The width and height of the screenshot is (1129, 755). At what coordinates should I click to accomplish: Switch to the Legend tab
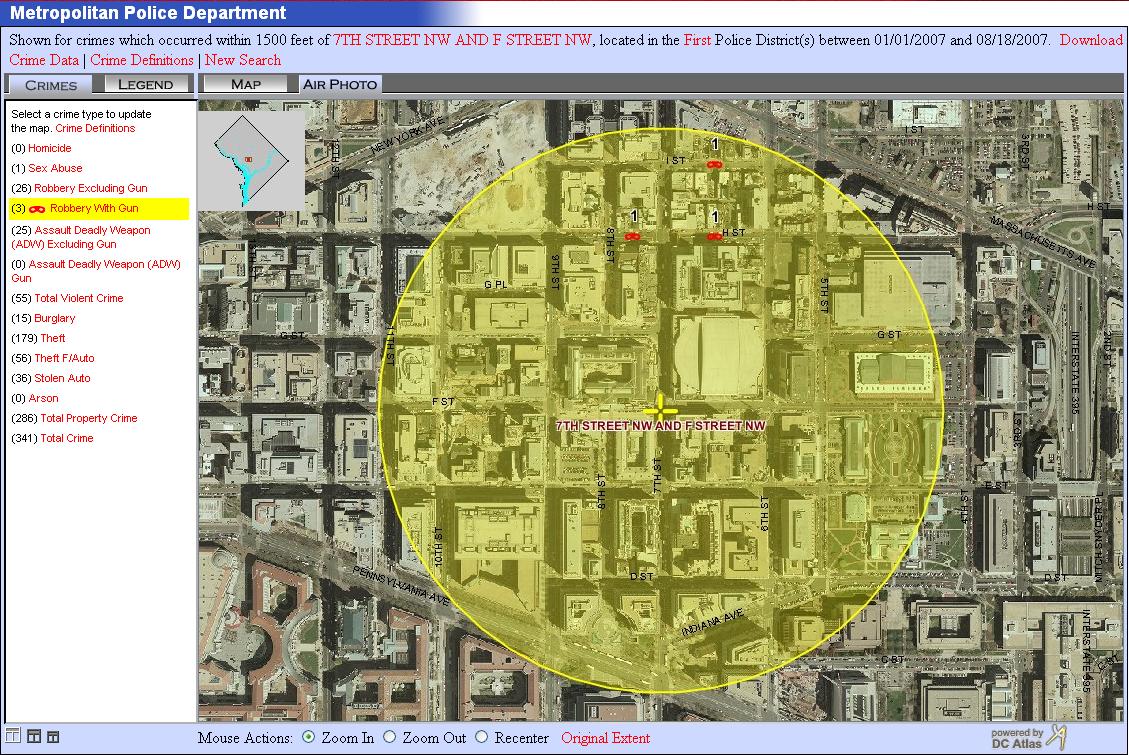tap(146, 84)
